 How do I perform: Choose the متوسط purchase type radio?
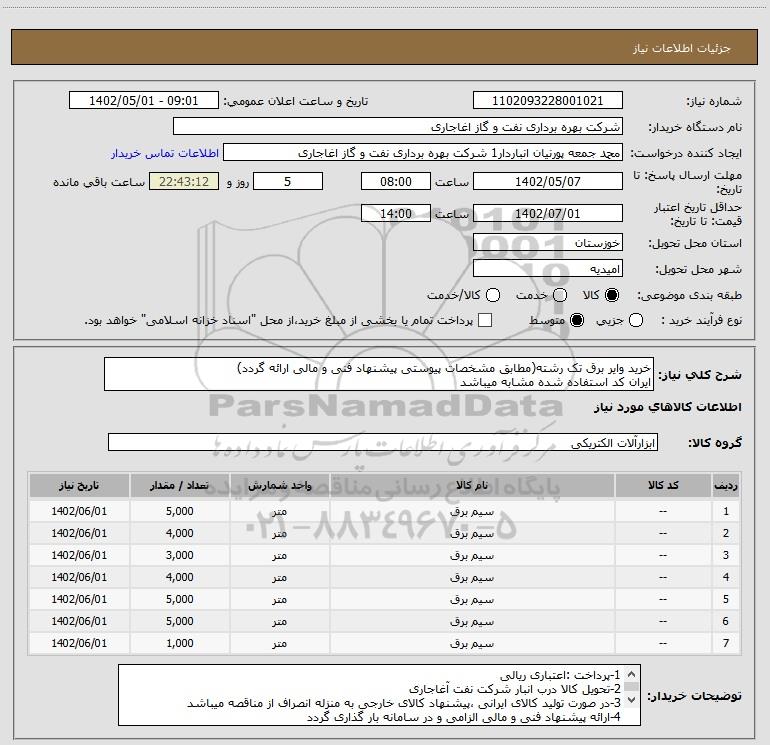[x=577, y=320]
